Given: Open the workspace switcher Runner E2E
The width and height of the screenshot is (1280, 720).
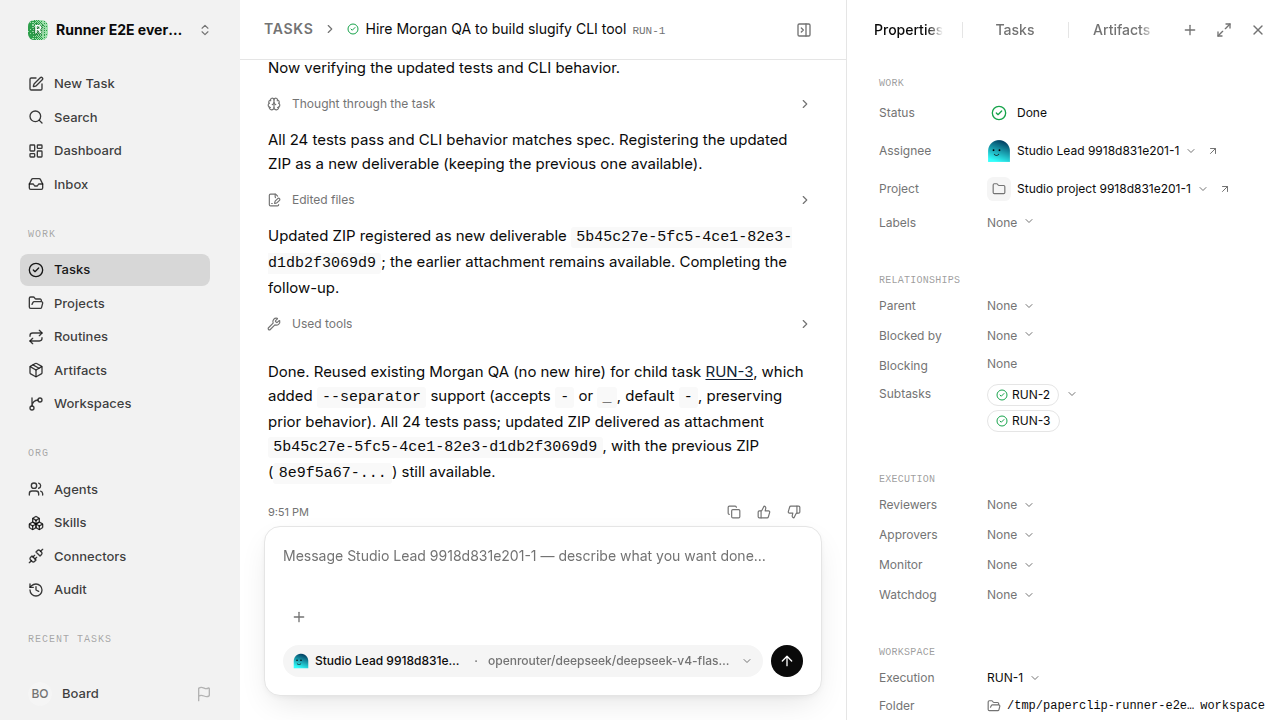Looking at the screenshot, I should (120, 30).
